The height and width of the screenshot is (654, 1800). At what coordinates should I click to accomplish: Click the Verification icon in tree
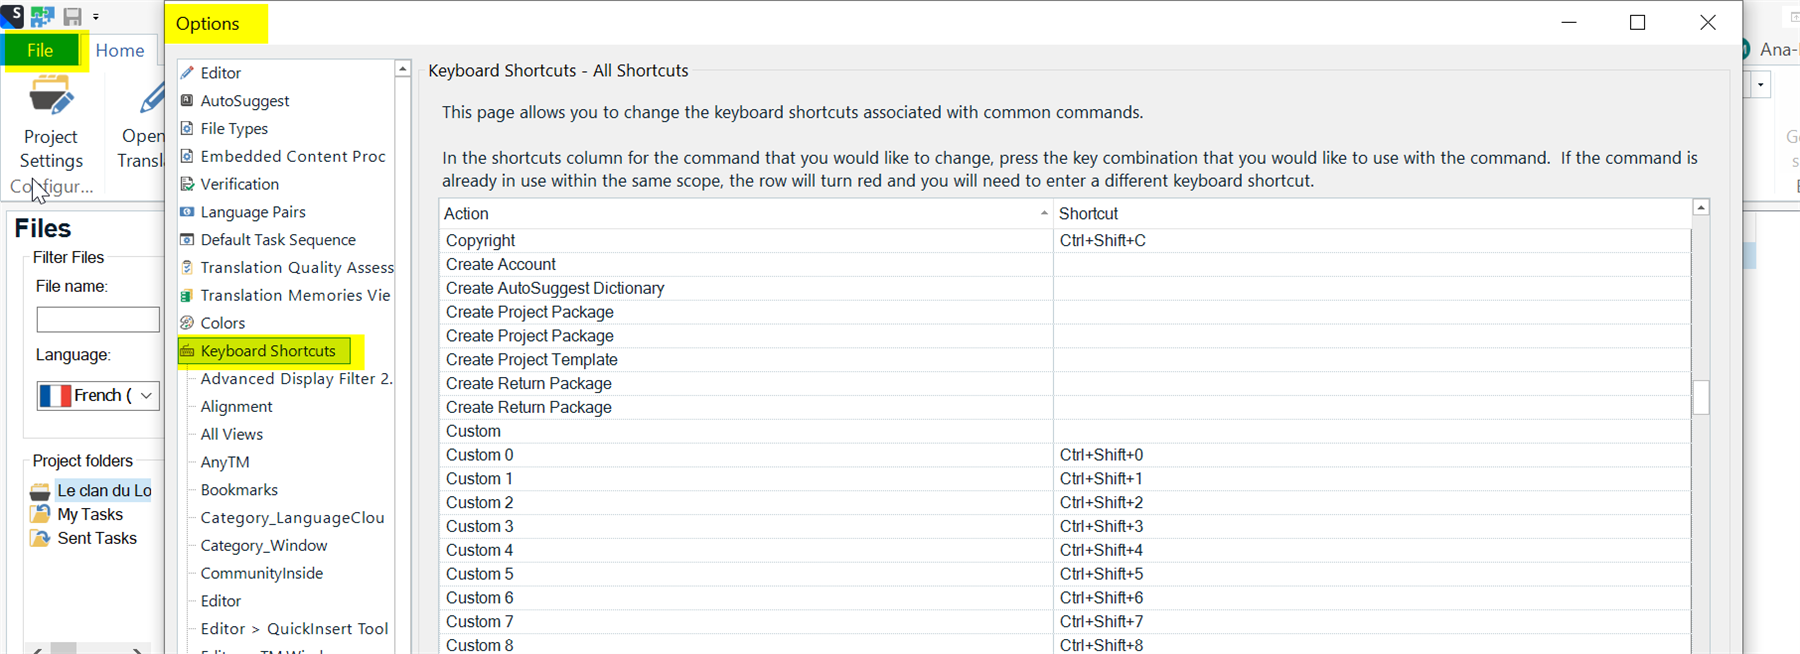coord(187,184)
